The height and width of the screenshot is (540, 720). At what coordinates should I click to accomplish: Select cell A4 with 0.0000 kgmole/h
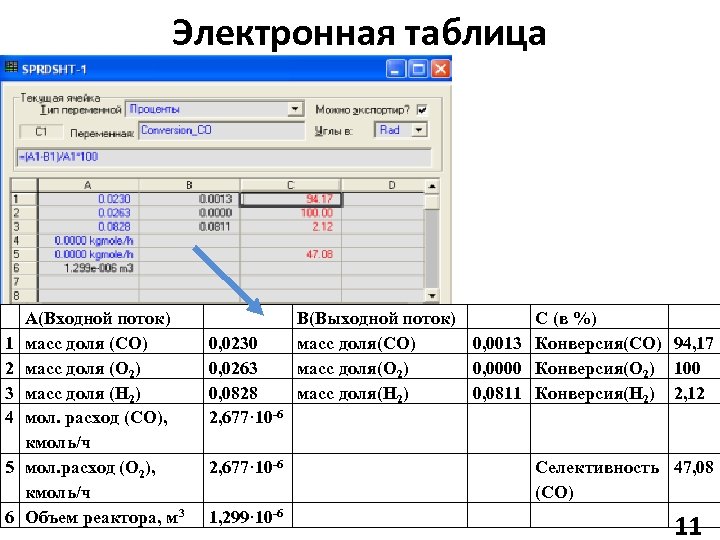pyautogui.click(x=88, y=240)
